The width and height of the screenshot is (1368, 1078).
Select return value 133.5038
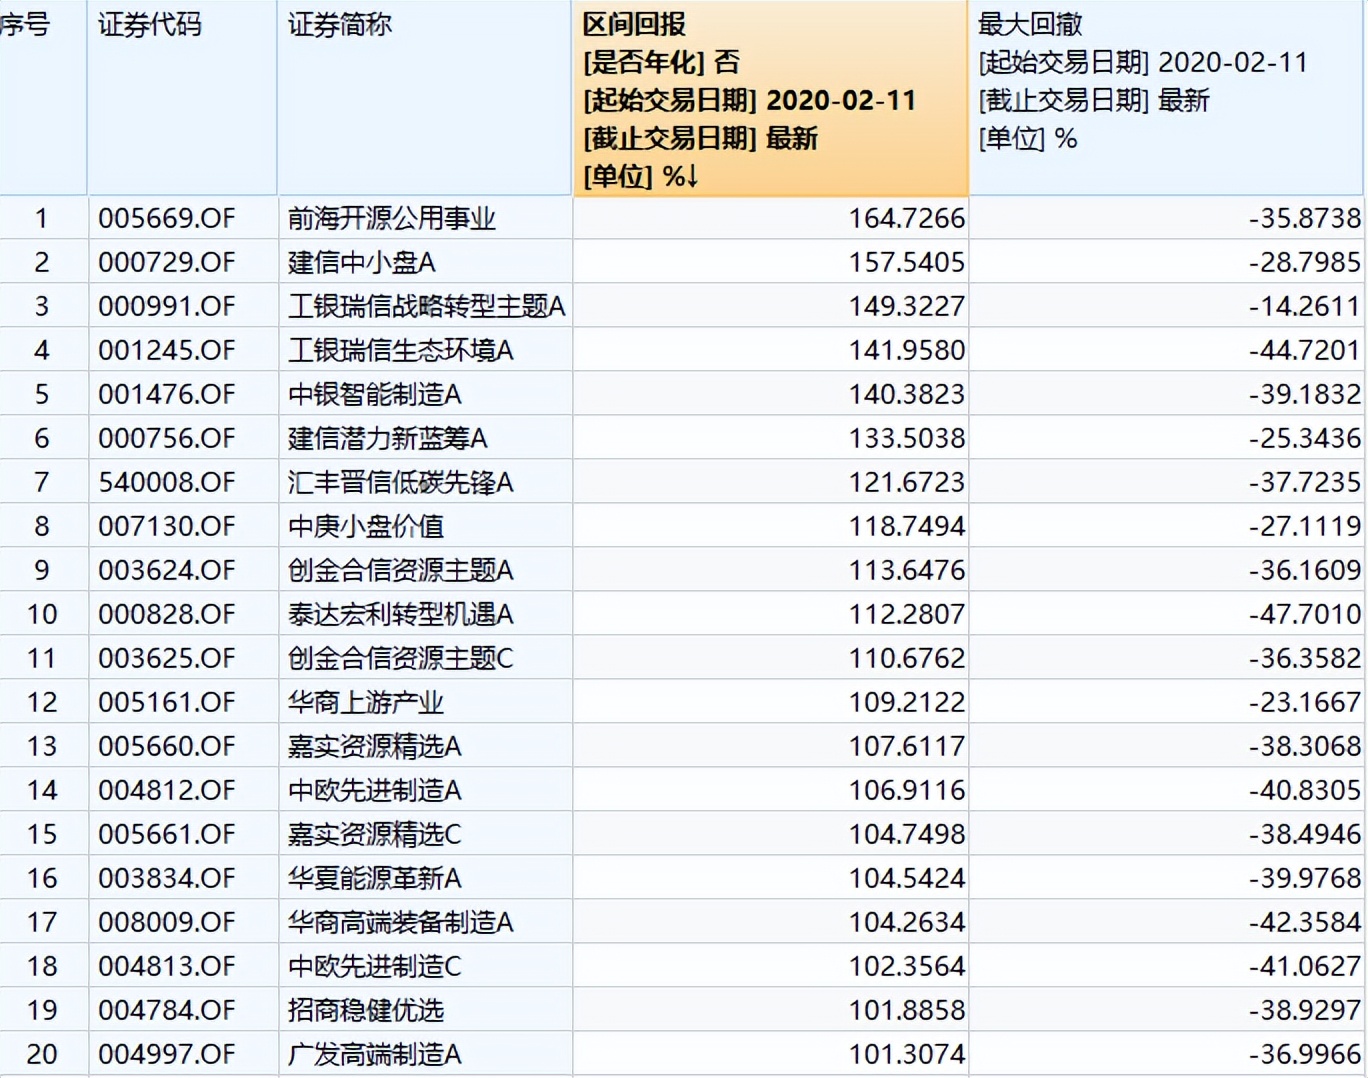tap(907, 438)
